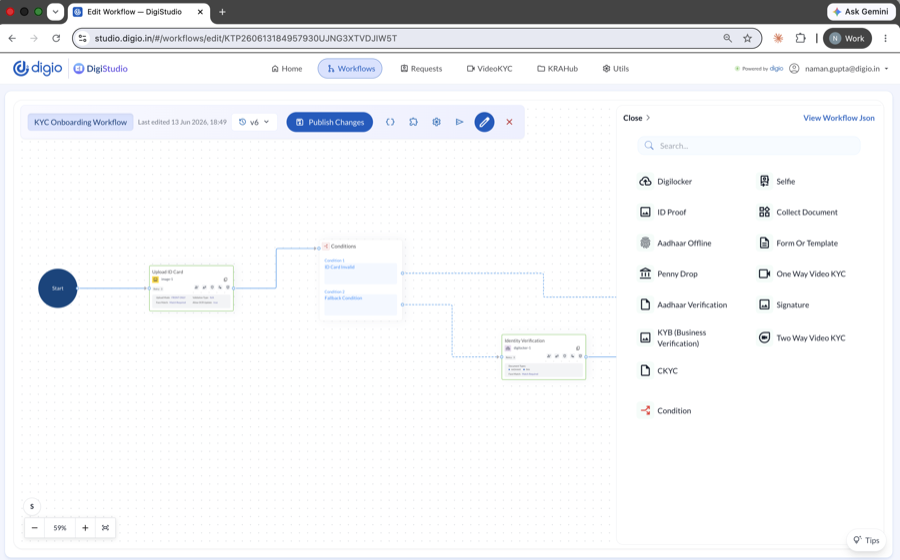Click Publish Changes button
Screen dimensions: 900x560
pos(329,122)
